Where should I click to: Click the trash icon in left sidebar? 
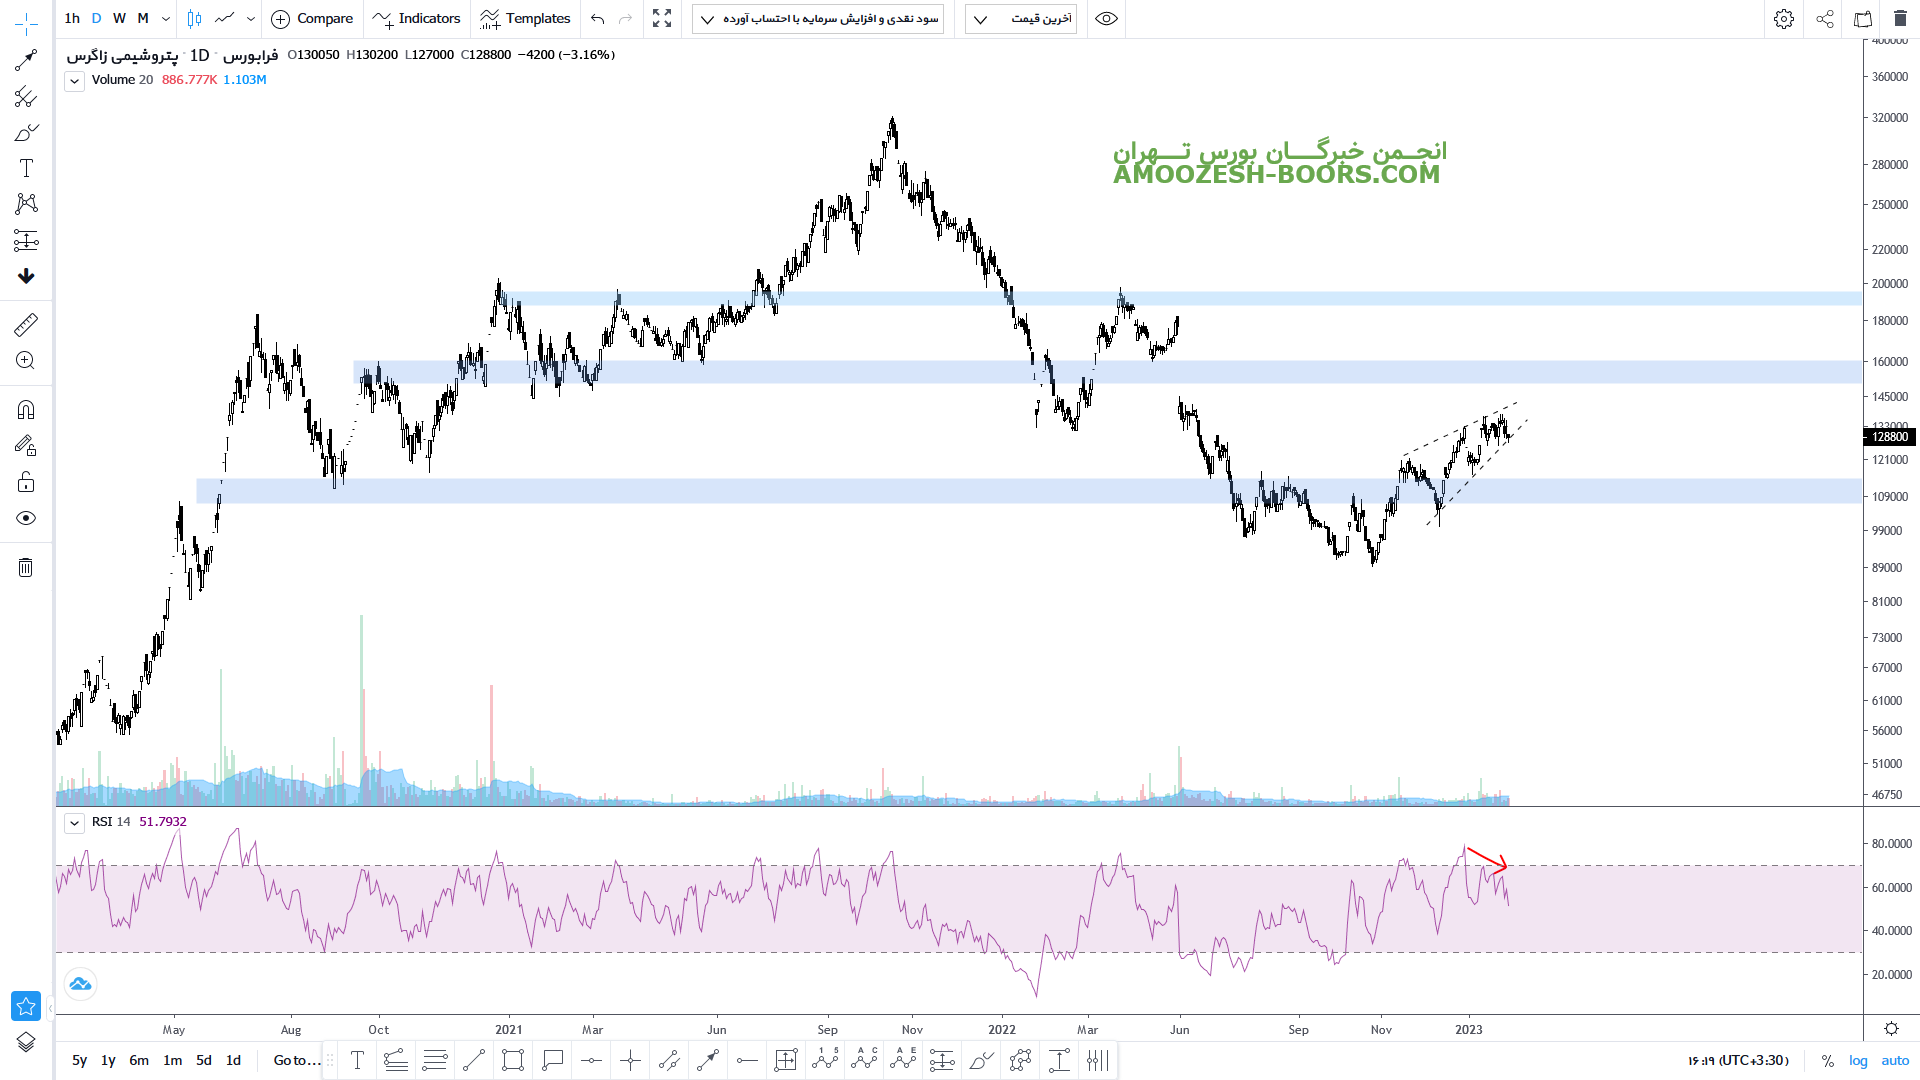[x=26, y=568]
